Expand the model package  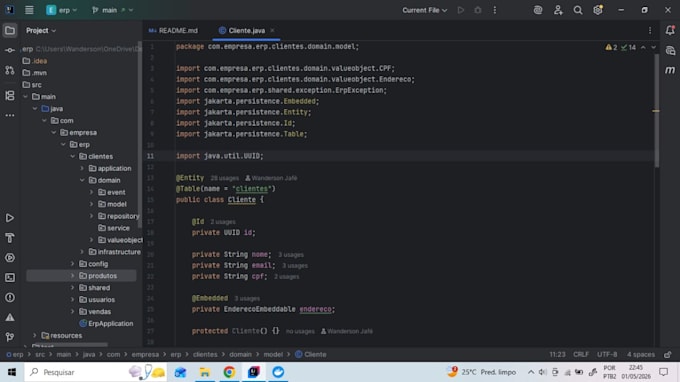92,204
